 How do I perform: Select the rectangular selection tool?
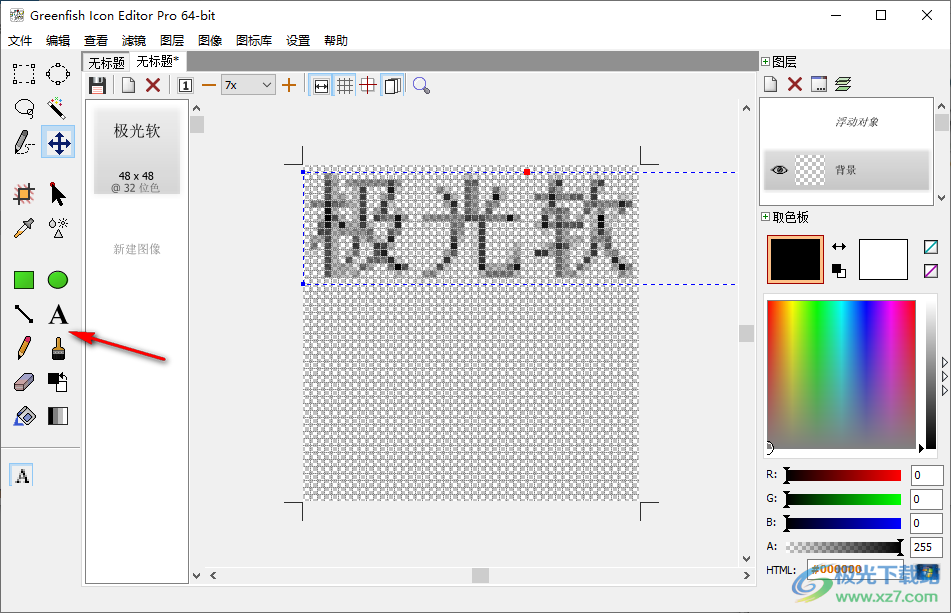[22, 72]
